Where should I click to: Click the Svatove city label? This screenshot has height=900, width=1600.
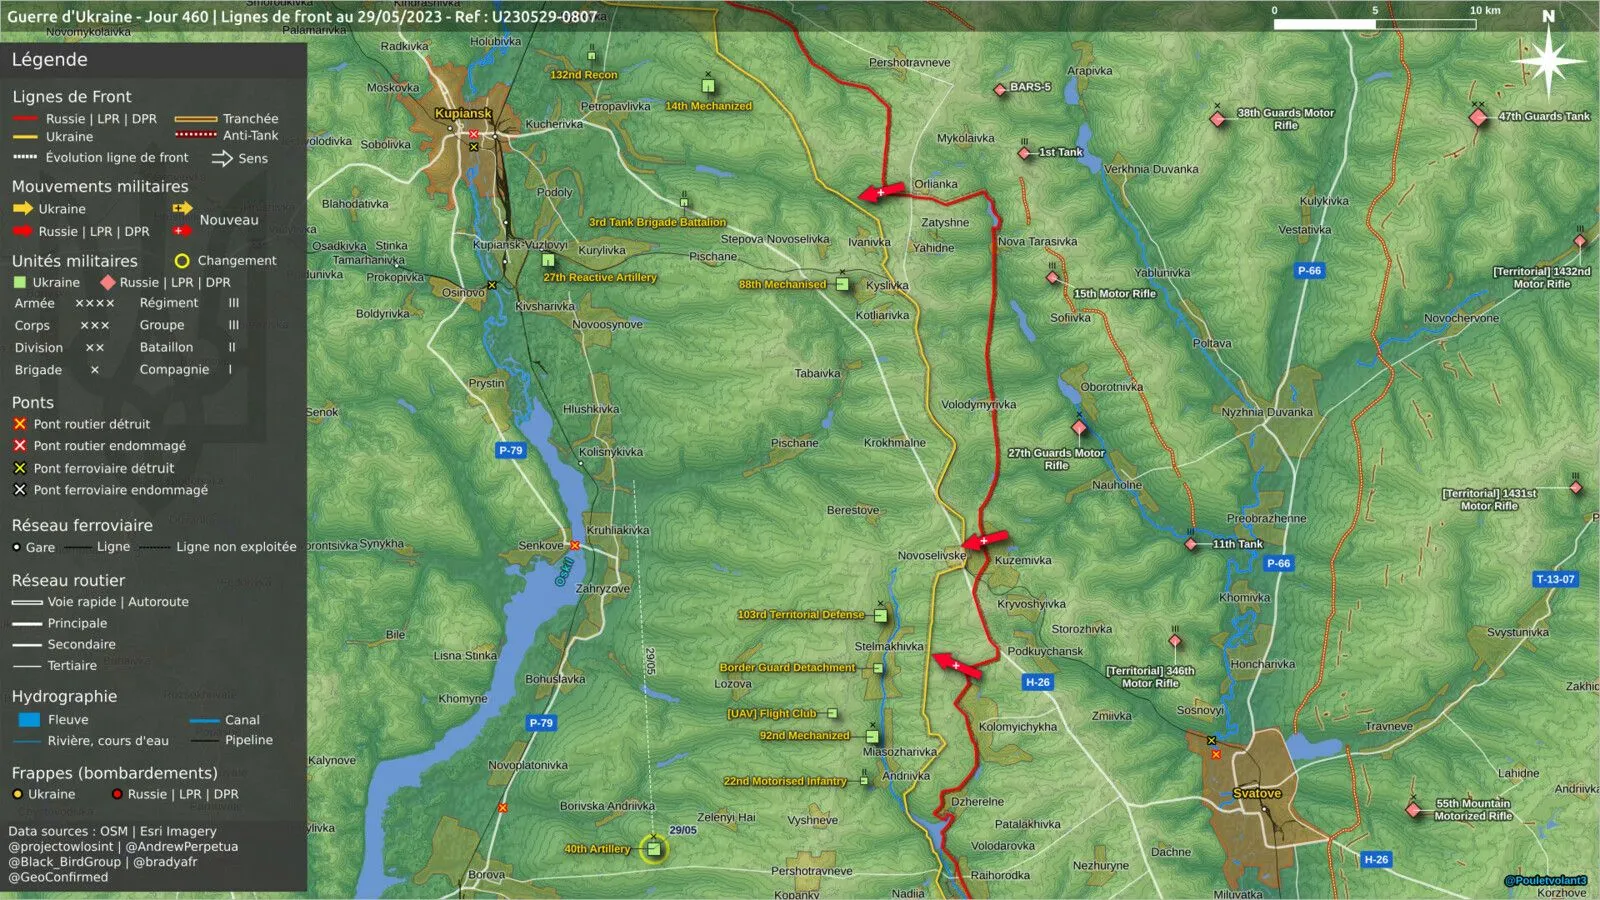1257,793
